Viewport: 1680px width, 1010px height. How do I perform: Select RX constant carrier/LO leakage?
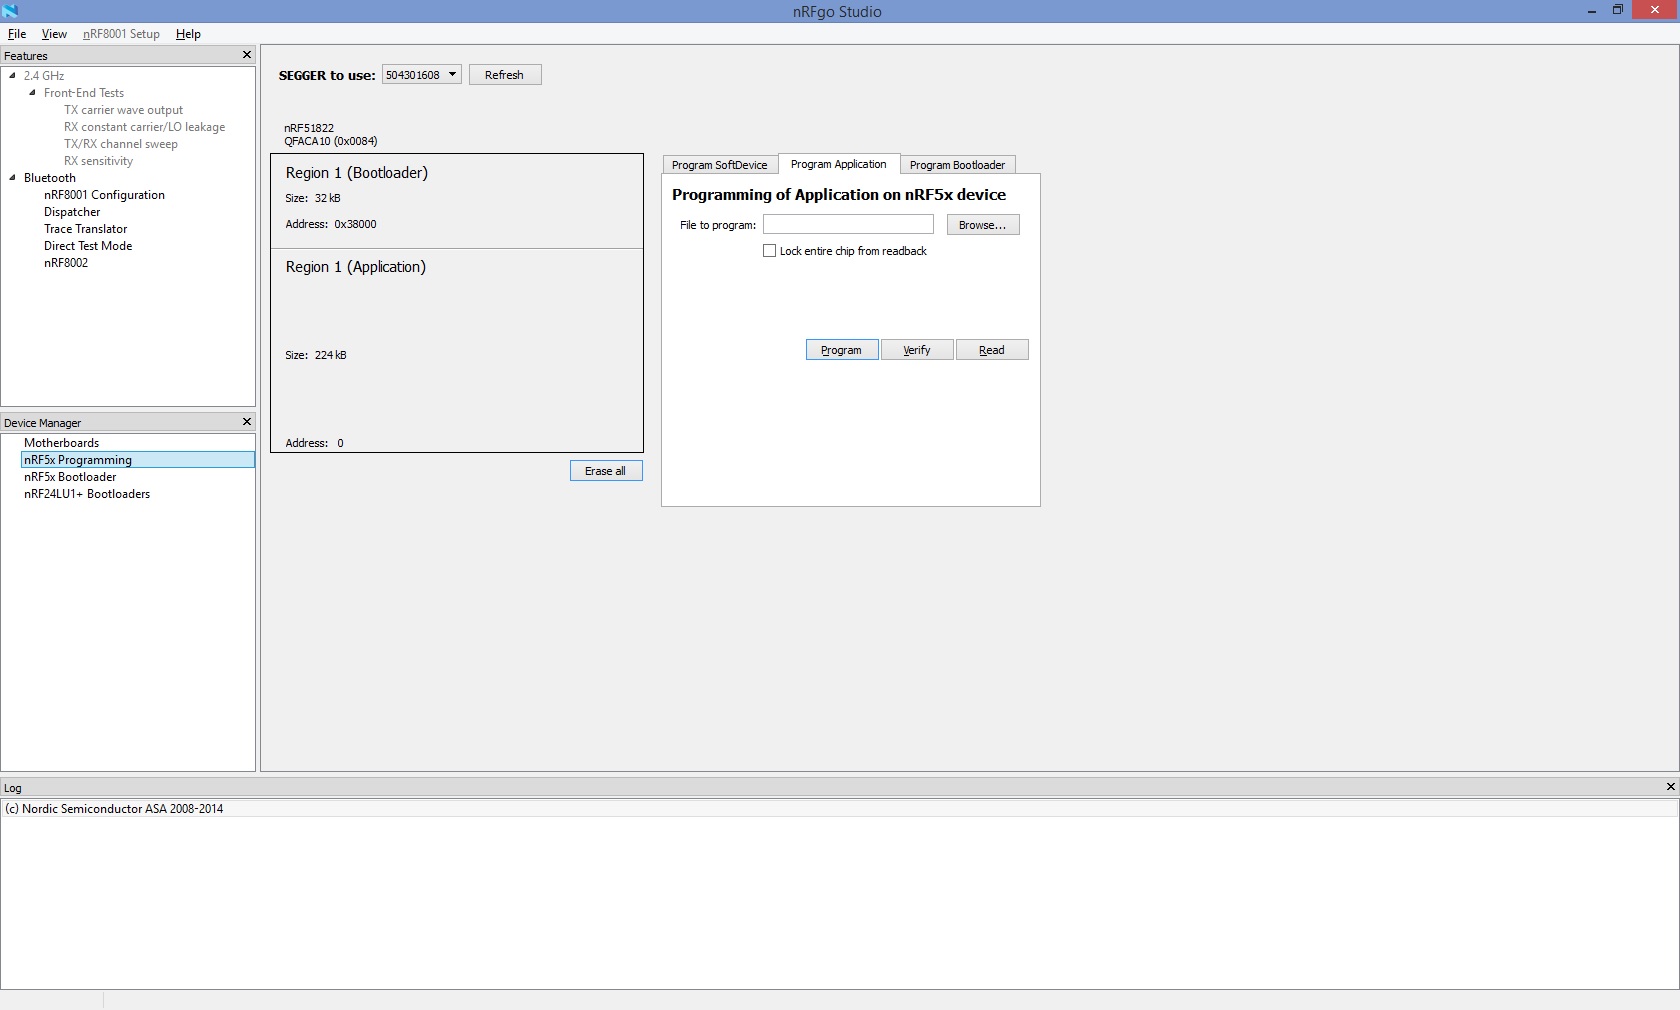coord(144,127)
